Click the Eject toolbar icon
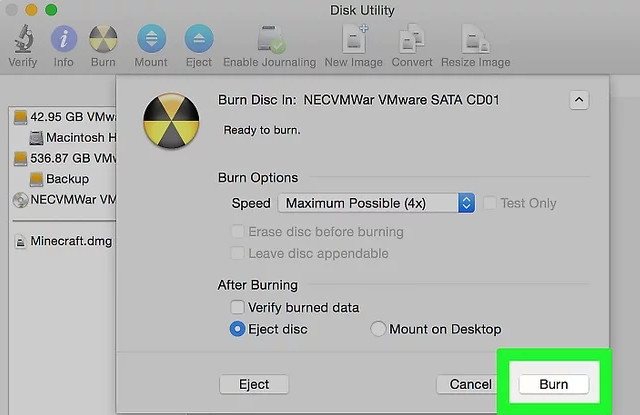 (199, 39)
